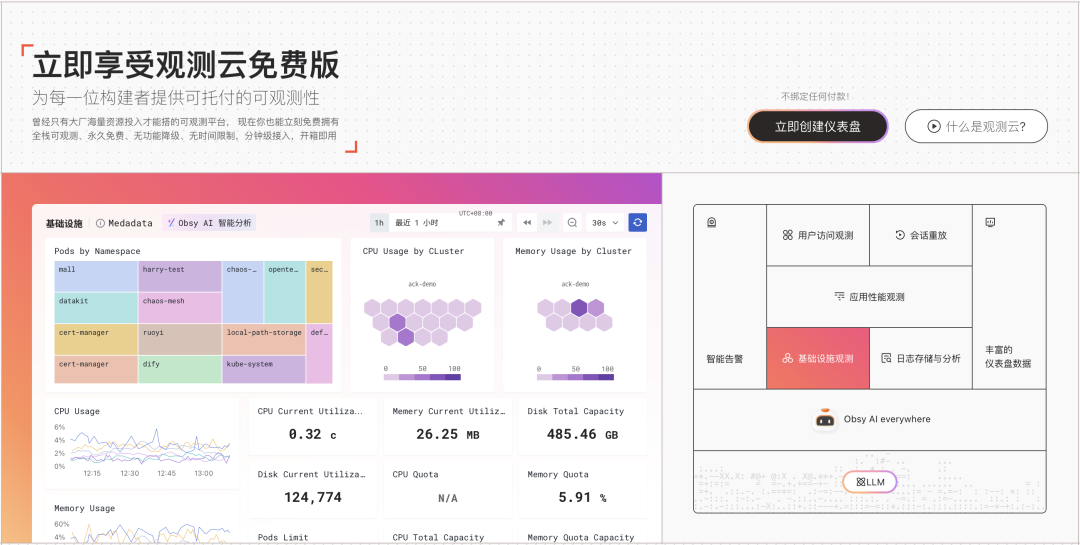Viewport: 1080px width, 545px height.
Task: Click the pin icon in time range box
Action: click(501, 222)
